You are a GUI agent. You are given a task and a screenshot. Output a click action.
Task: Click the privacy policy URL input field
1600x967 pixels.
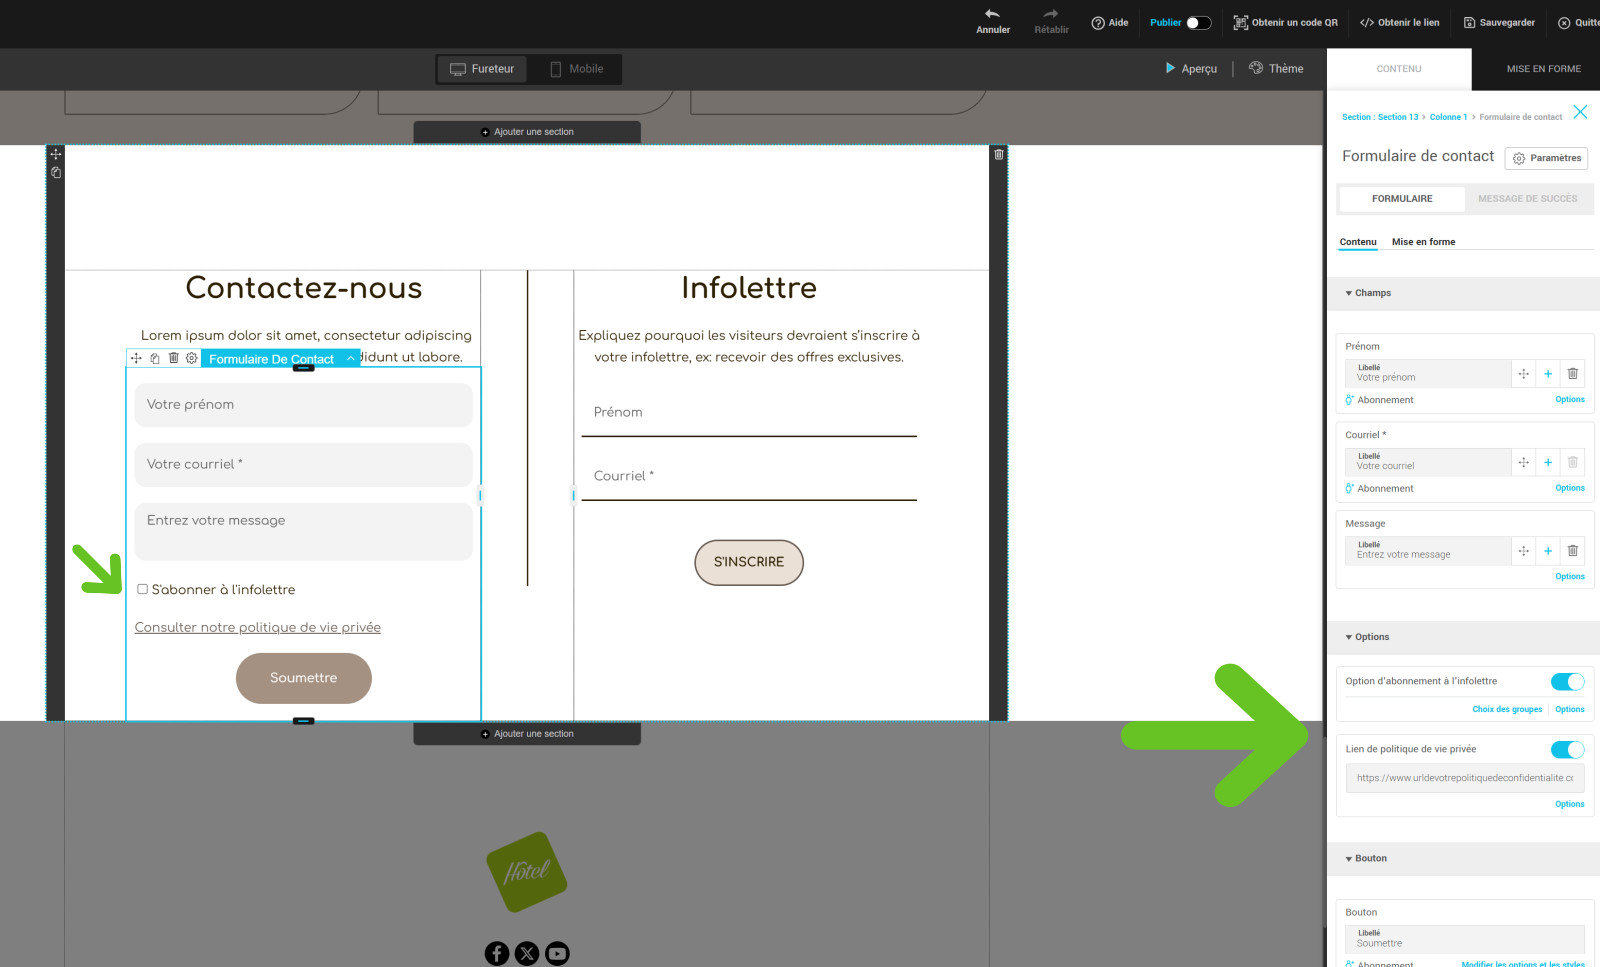click(x=1464, y=778)
